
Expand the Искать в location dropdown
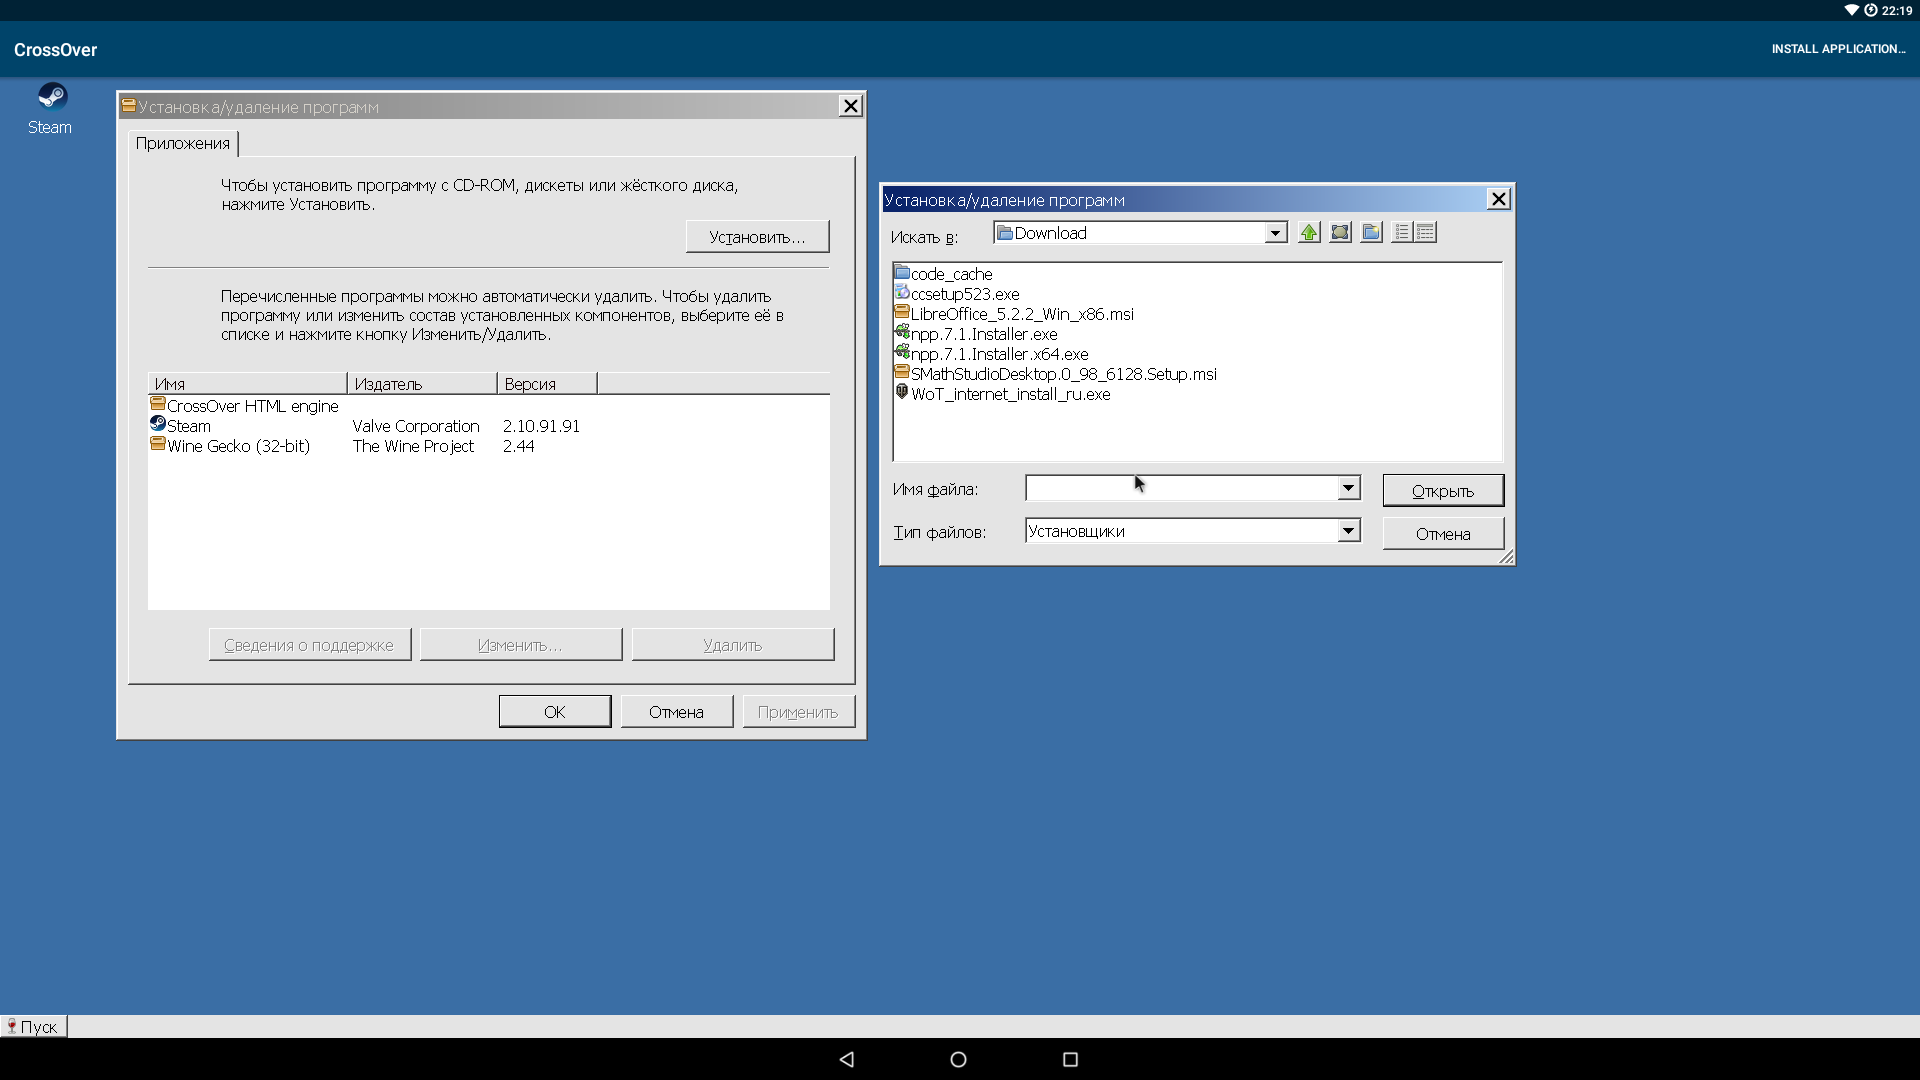point(1274,232)
